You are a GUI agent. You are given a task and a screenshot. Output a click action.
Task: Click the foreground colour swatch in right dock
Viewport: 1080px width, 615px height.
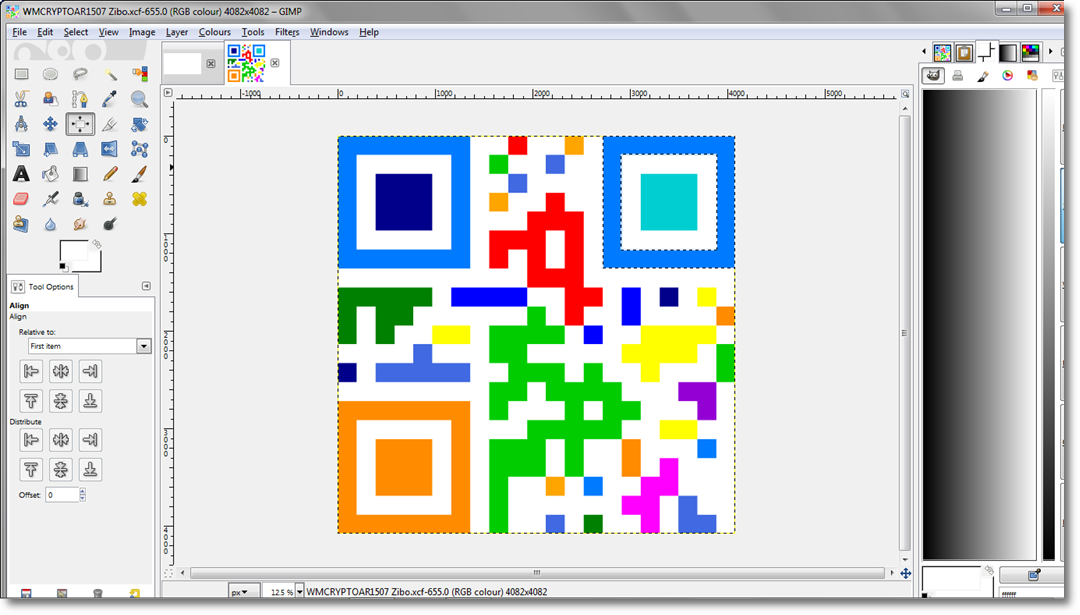(x=951, y=578)
